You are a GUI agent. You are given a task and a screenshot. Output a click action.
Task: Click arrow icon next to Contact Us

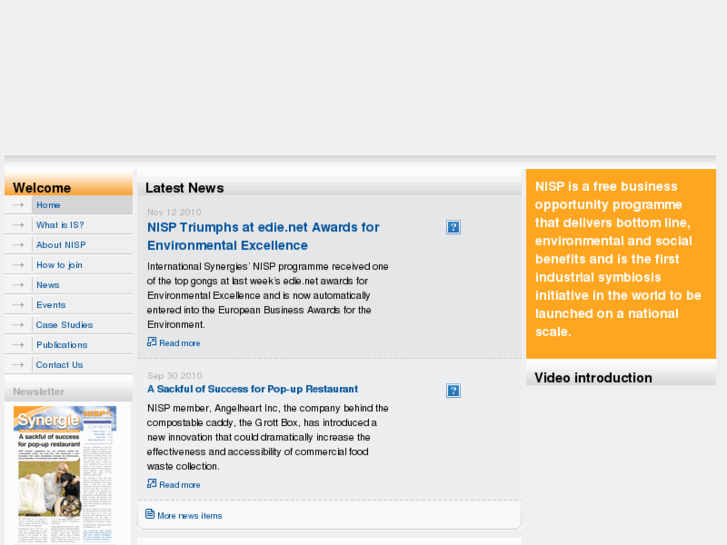(x=18, y=365)
